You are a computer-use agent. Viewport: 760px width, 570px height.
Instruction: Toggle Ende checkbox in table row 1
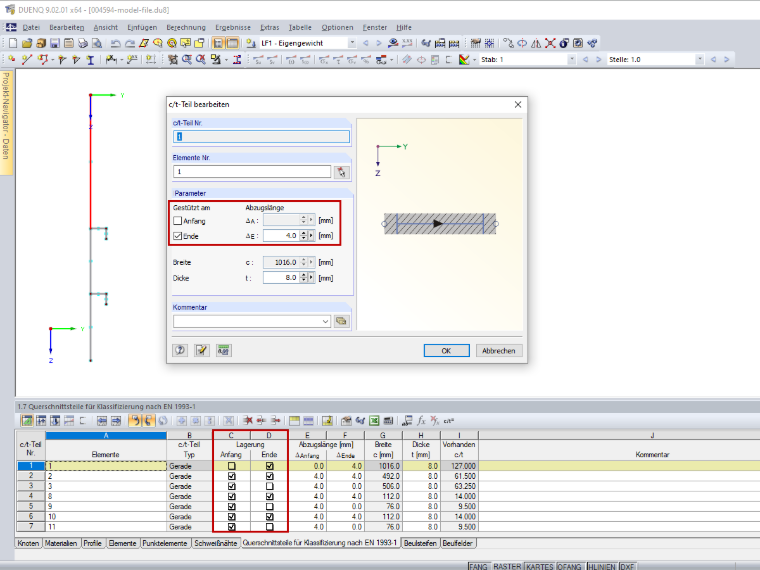(x=269, y=466)
